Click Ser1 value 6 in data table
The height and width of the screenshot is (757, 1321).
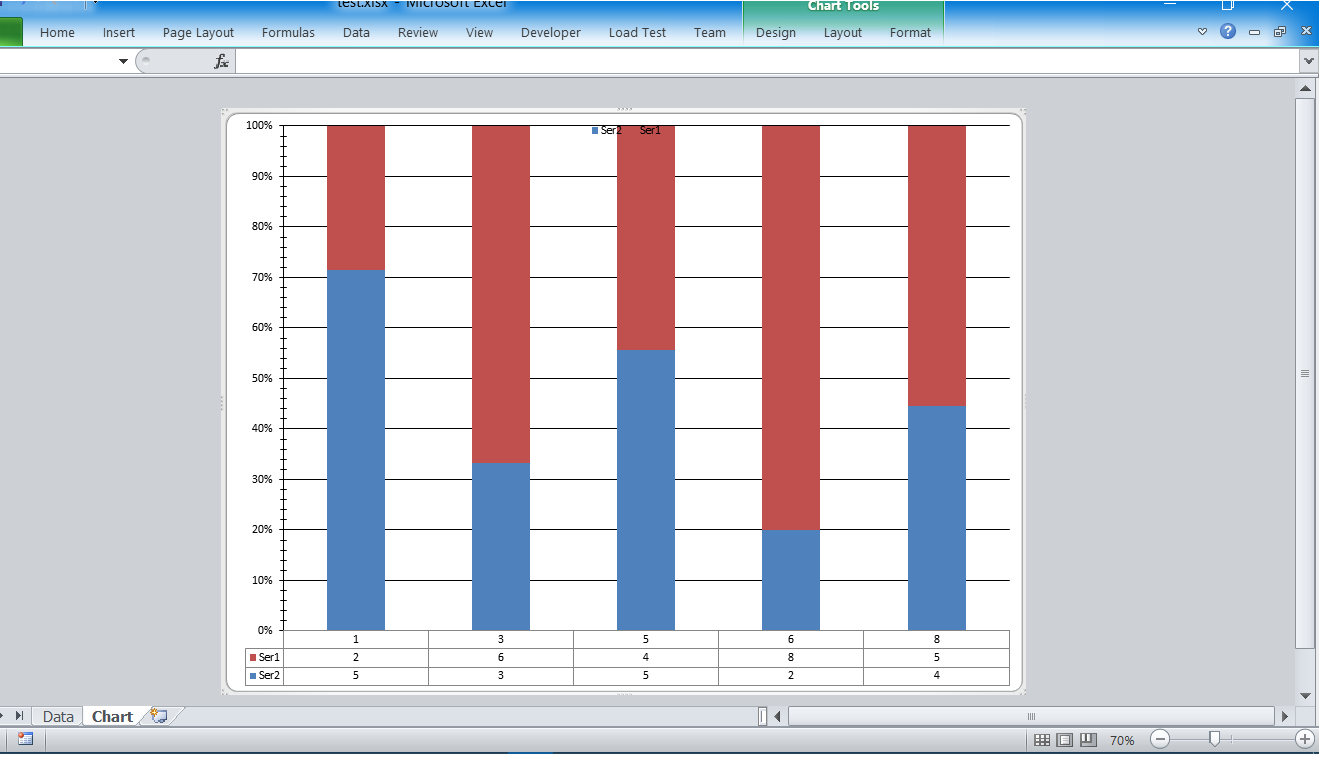point(501,658)
